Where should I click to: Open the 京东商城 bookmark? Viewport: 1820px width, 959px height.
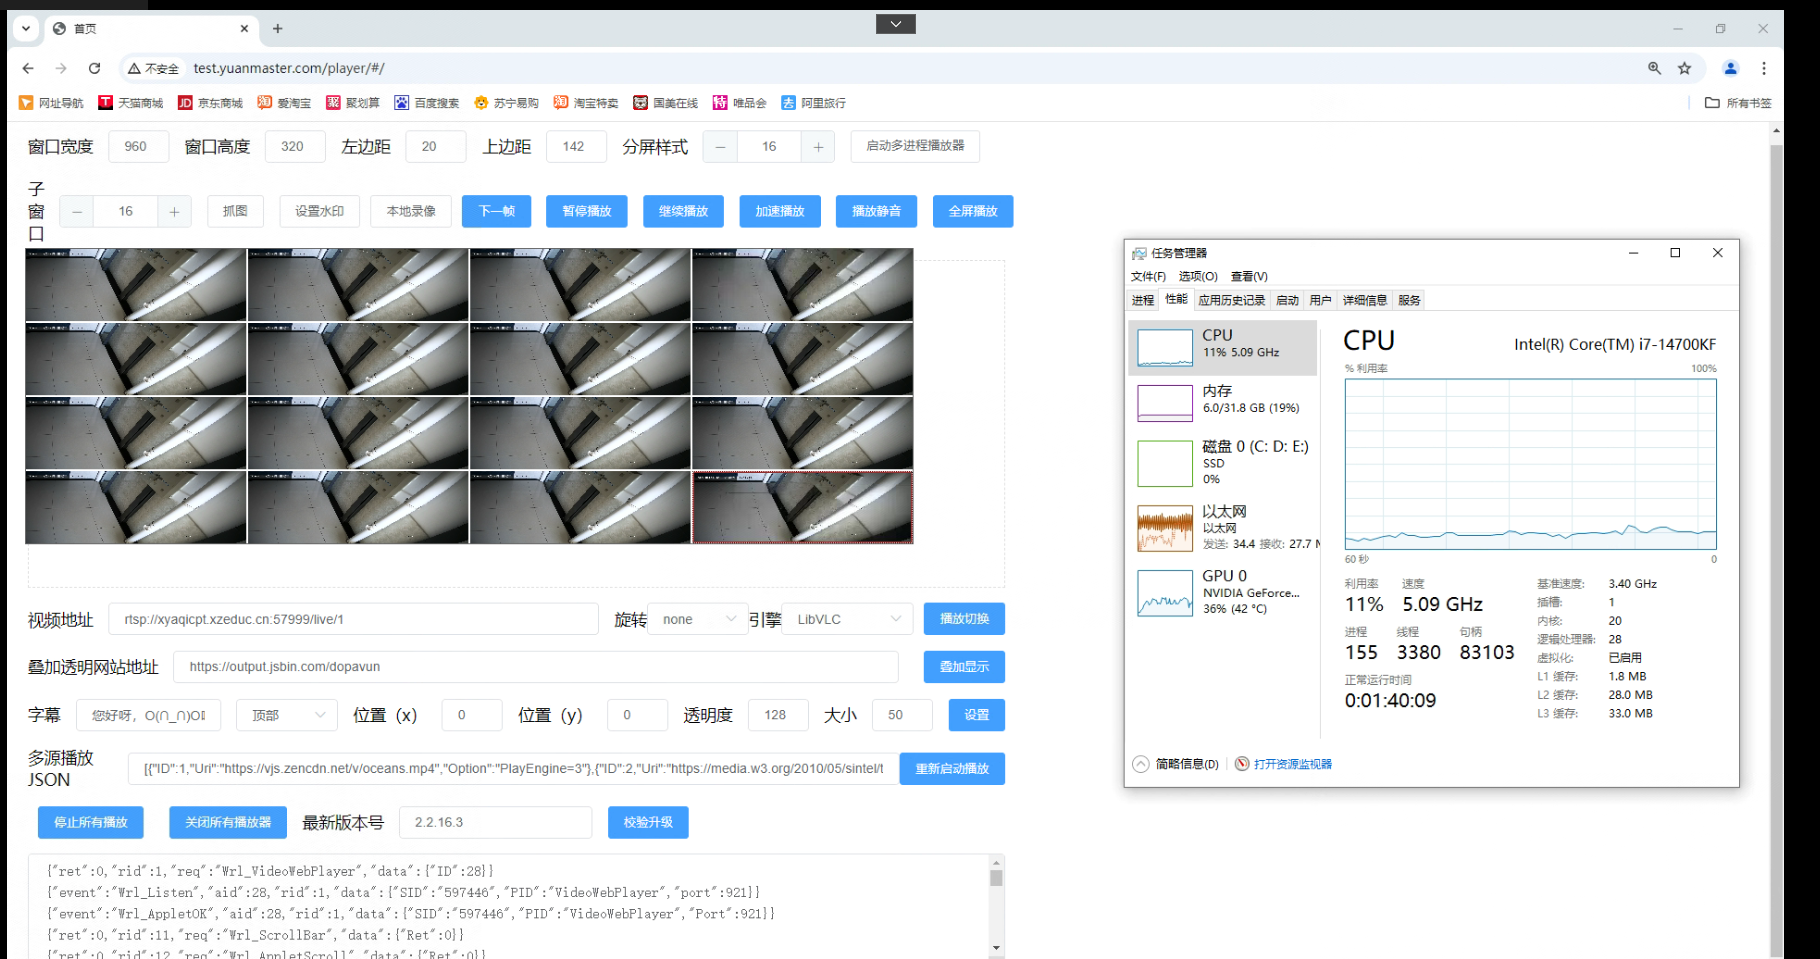(210, 103)
